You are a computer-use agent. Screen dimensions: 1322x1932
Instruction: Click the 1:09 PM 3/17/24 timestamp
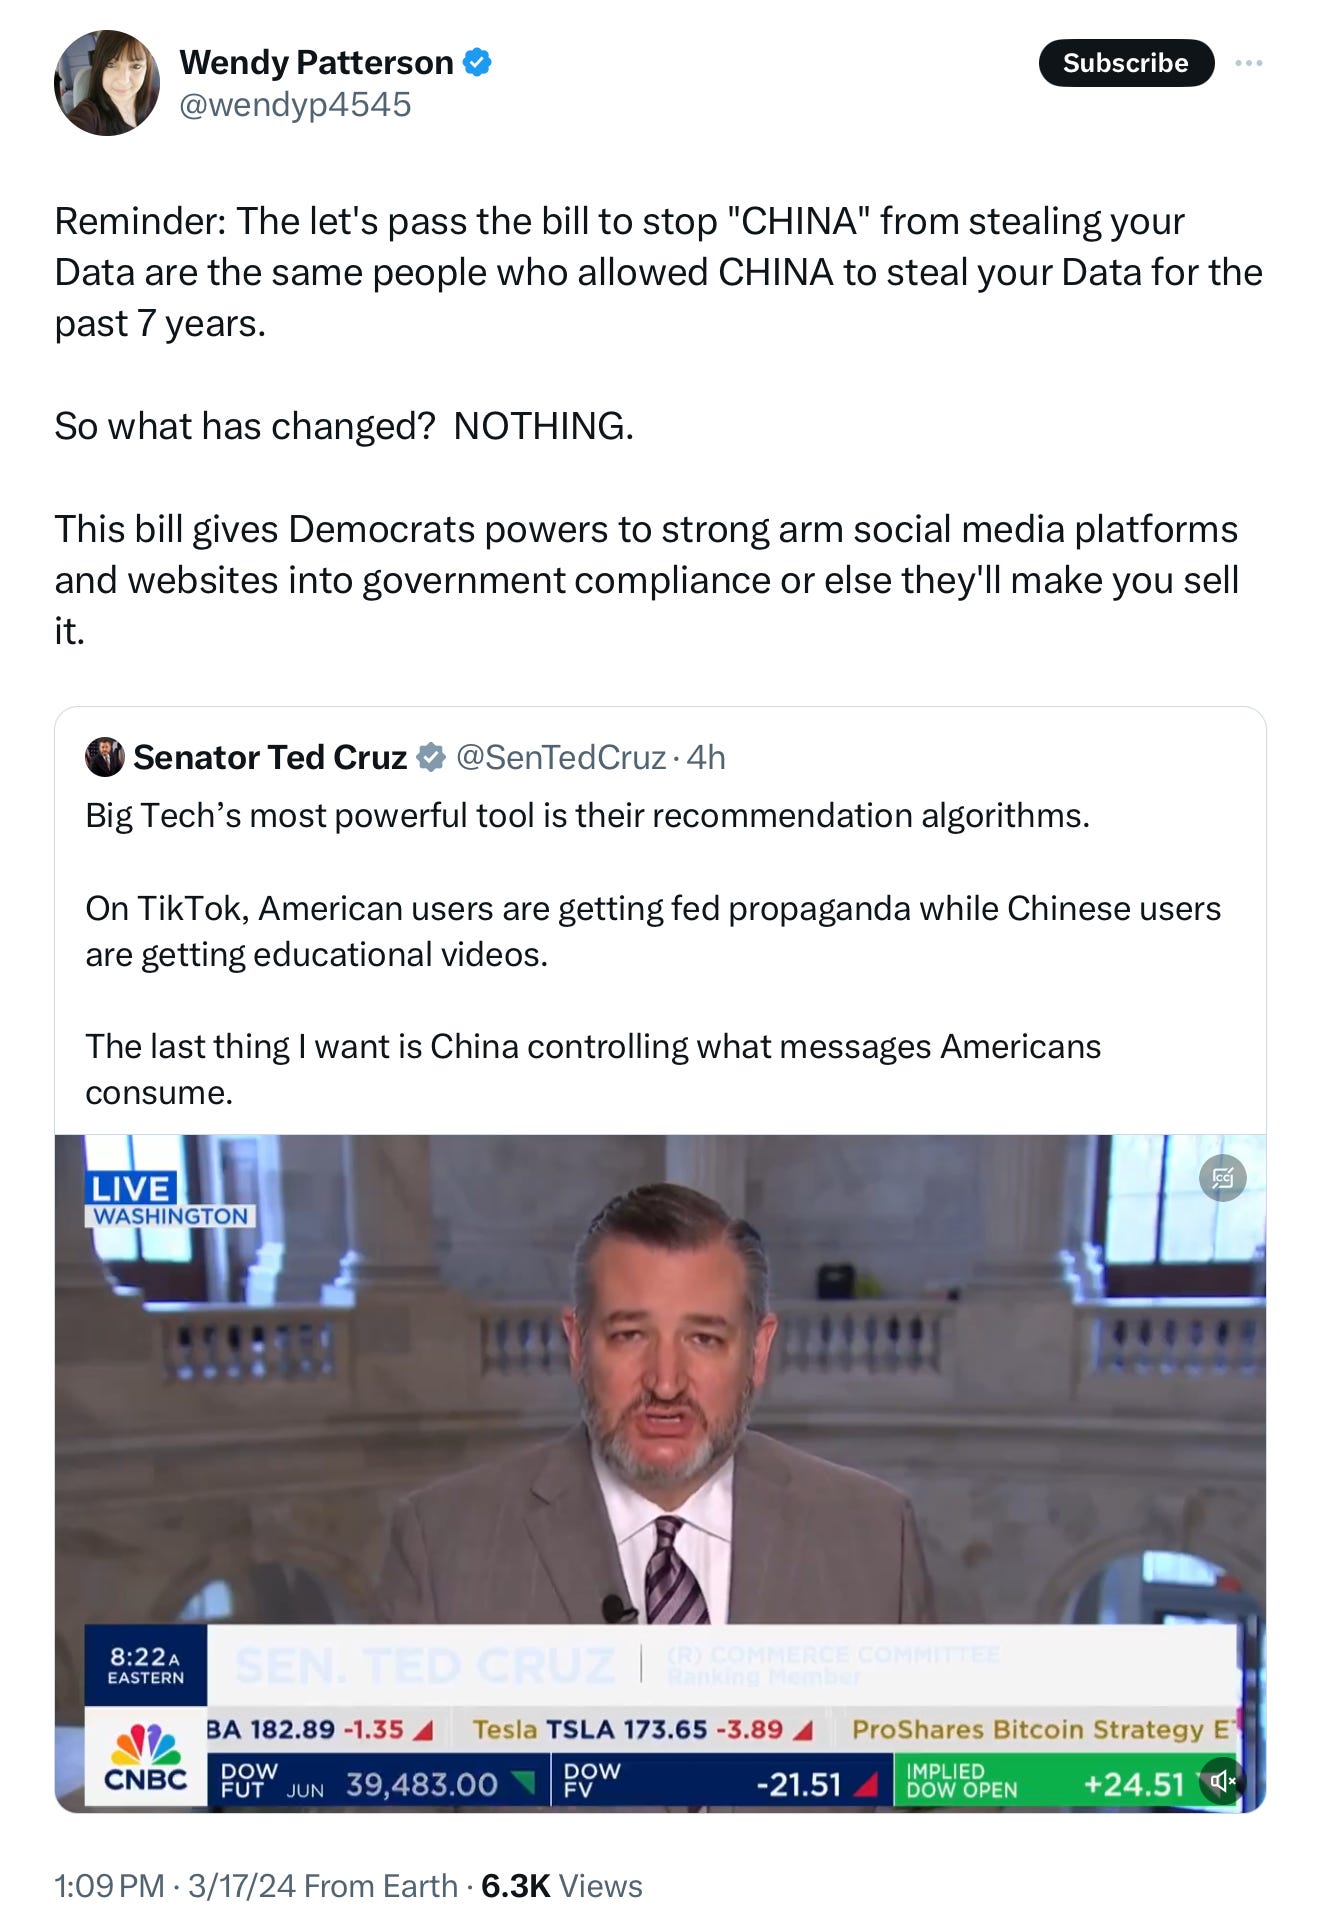pyautogui.click(x=175, y=1885)
